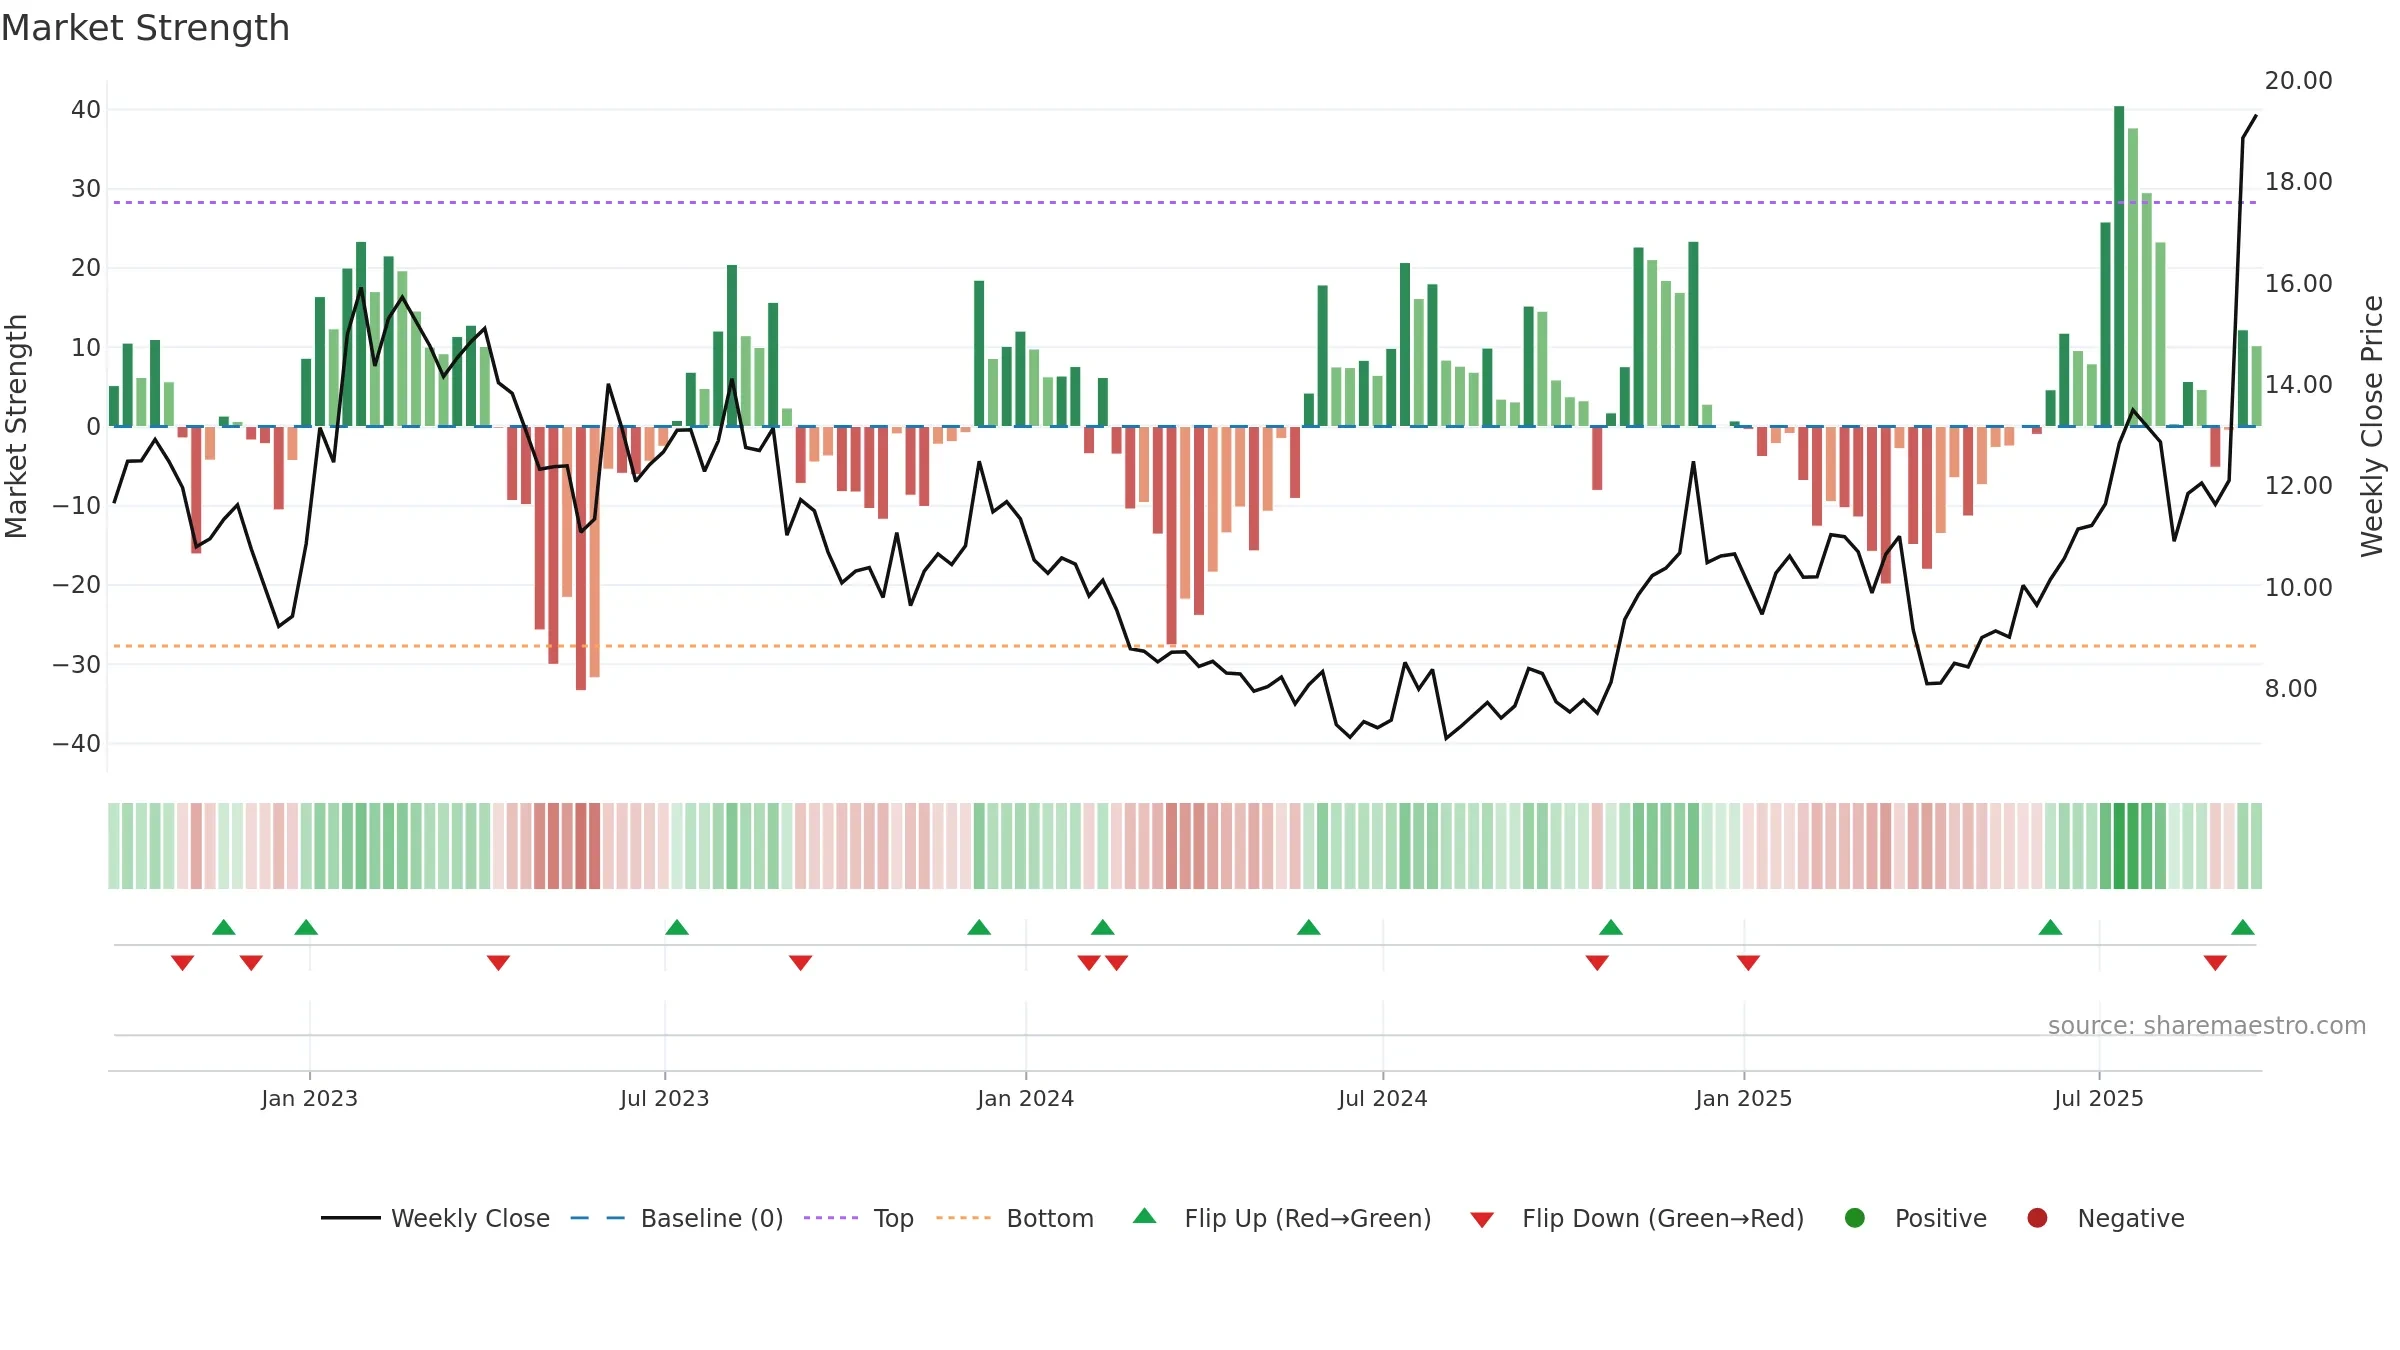
Task: Click the Jul 2025 axis label
Action: [2099, 1098]
